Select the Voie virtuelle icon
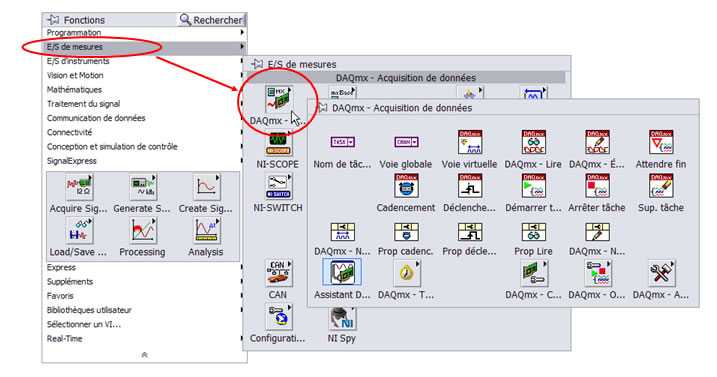Screen dimensions: 717x377 coord(470,142)
